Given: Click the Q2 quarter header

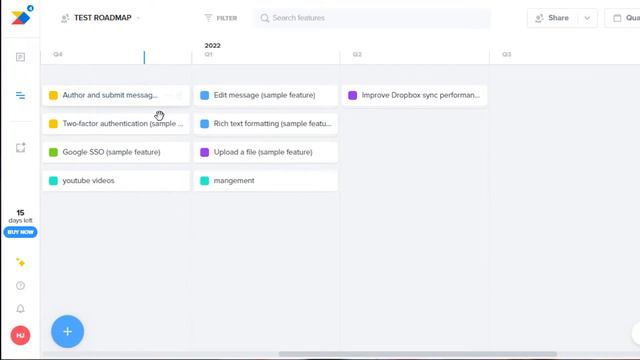Looking at the screenshot, I should tap(357, 54).
